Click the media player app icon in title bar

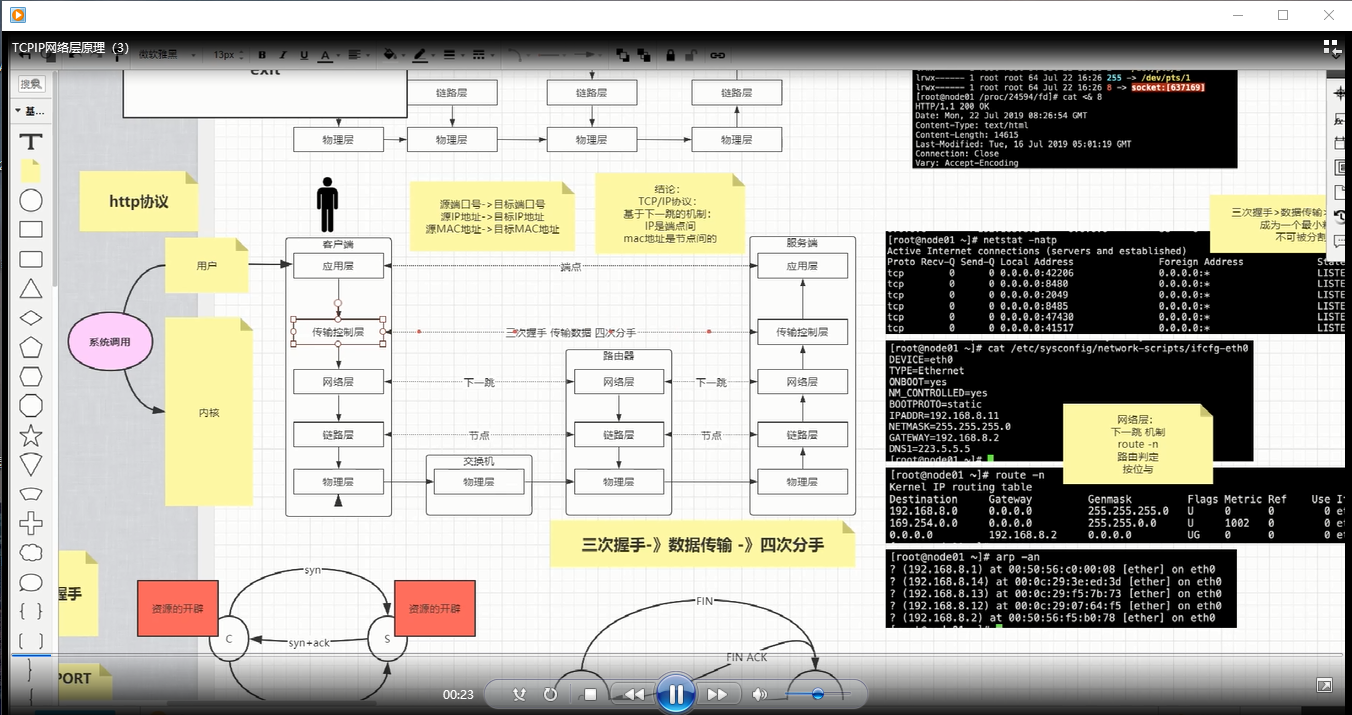[17, 15]
